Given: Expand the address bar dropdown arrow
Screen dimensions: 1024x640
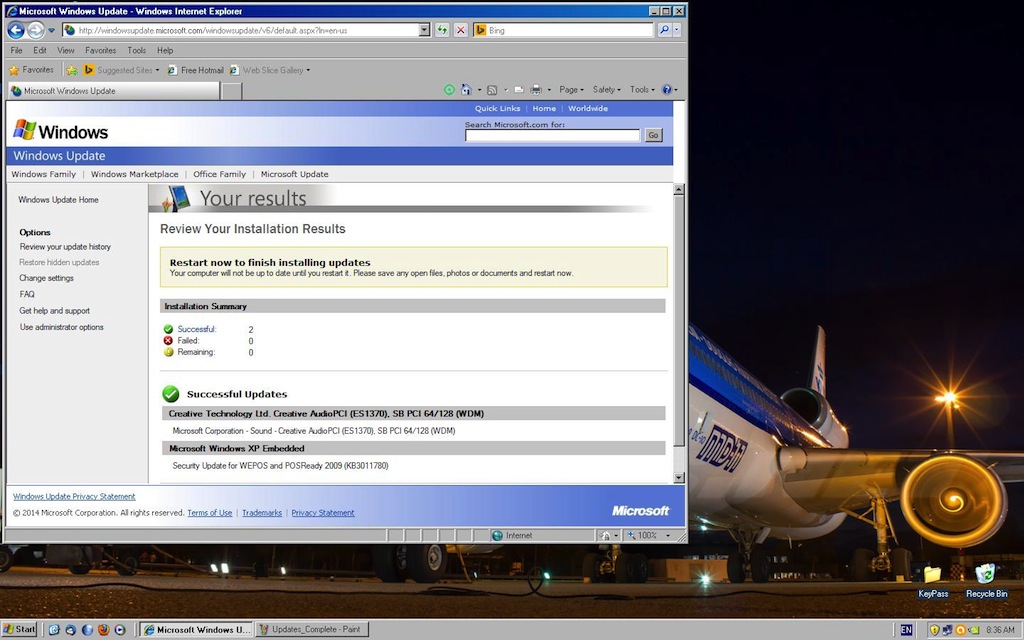Looking at the screenshot, I should pyautogui.click(x=424, y=30).
